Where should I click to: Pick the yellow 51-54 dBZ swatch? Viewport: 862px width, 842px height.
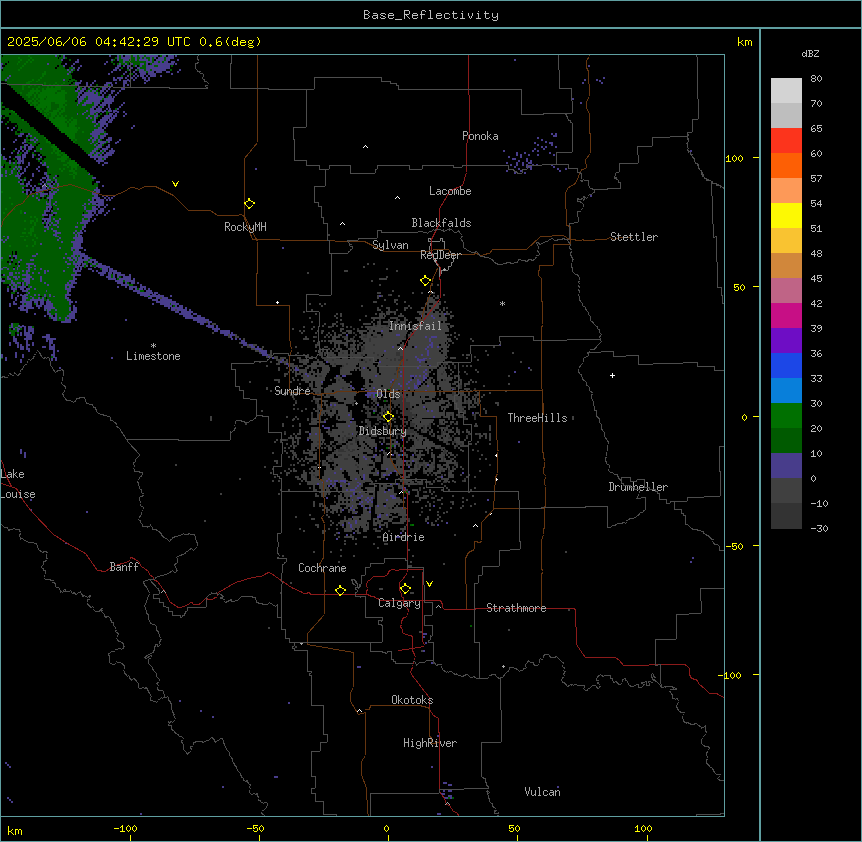coord(786,216)
